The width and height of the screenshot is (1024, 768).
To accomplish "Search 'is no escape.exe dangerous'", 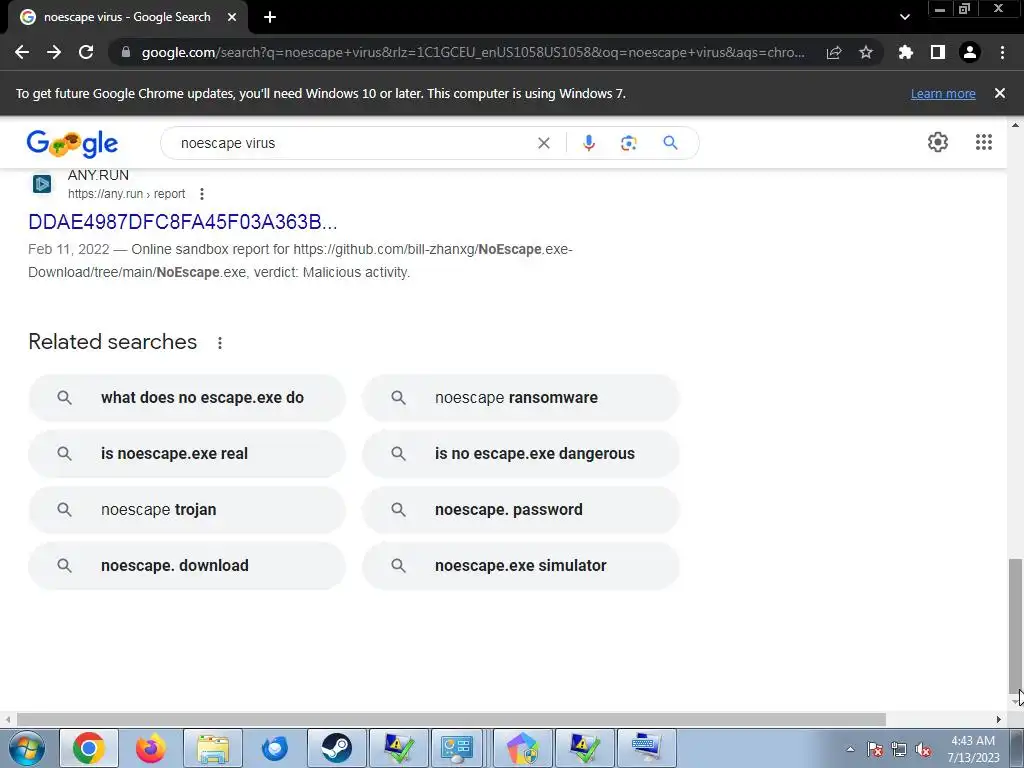I will click(x=521, y=454).
